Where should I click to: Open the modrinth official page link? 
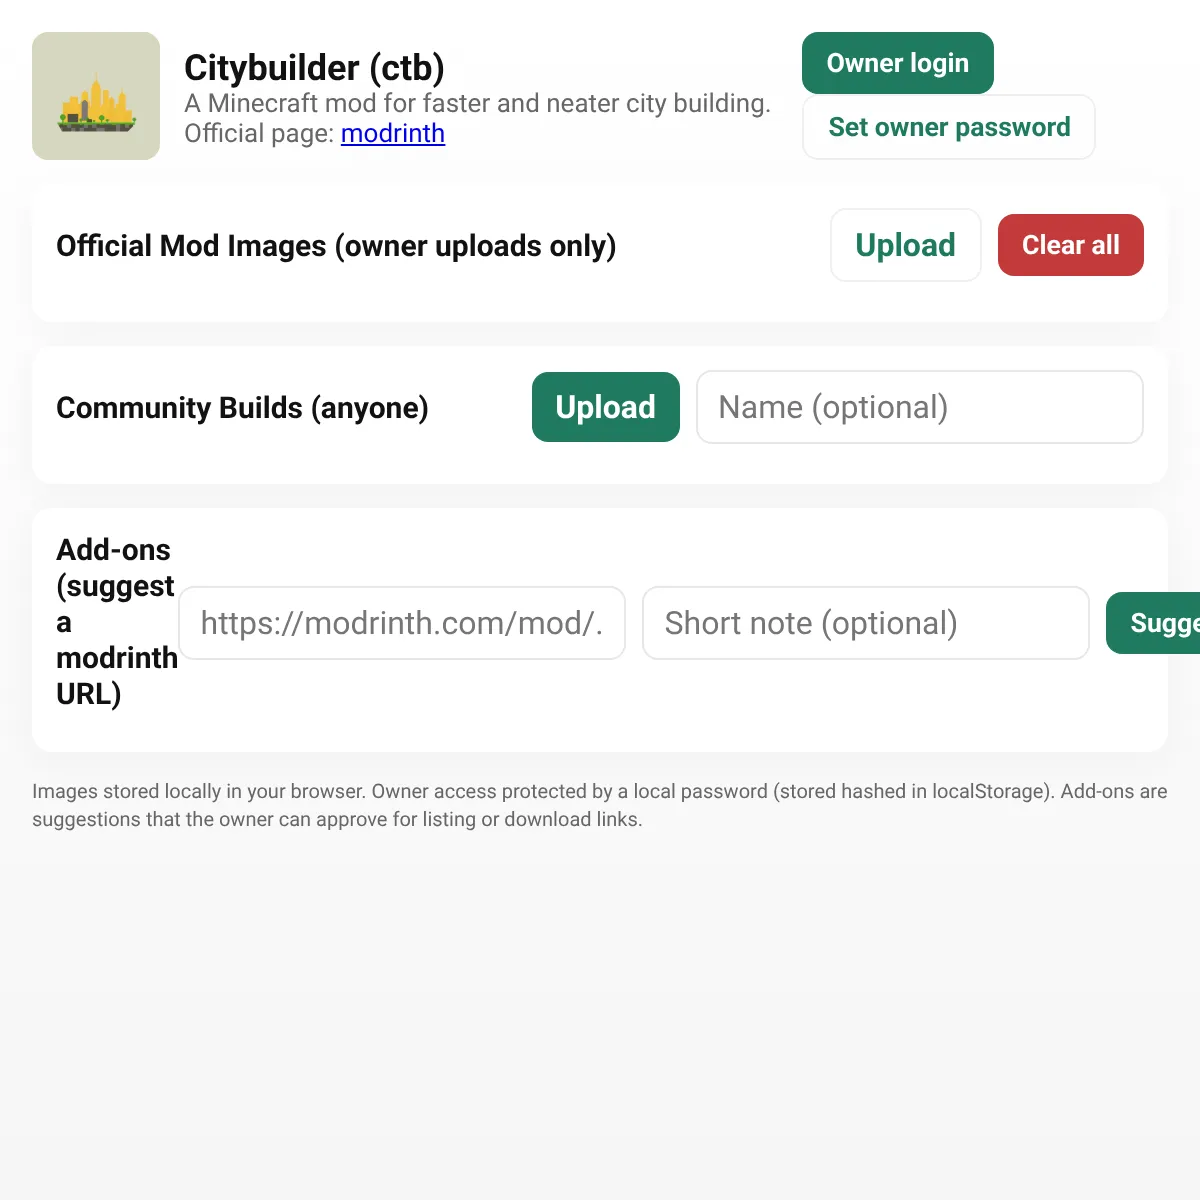(x=393, y=133)
